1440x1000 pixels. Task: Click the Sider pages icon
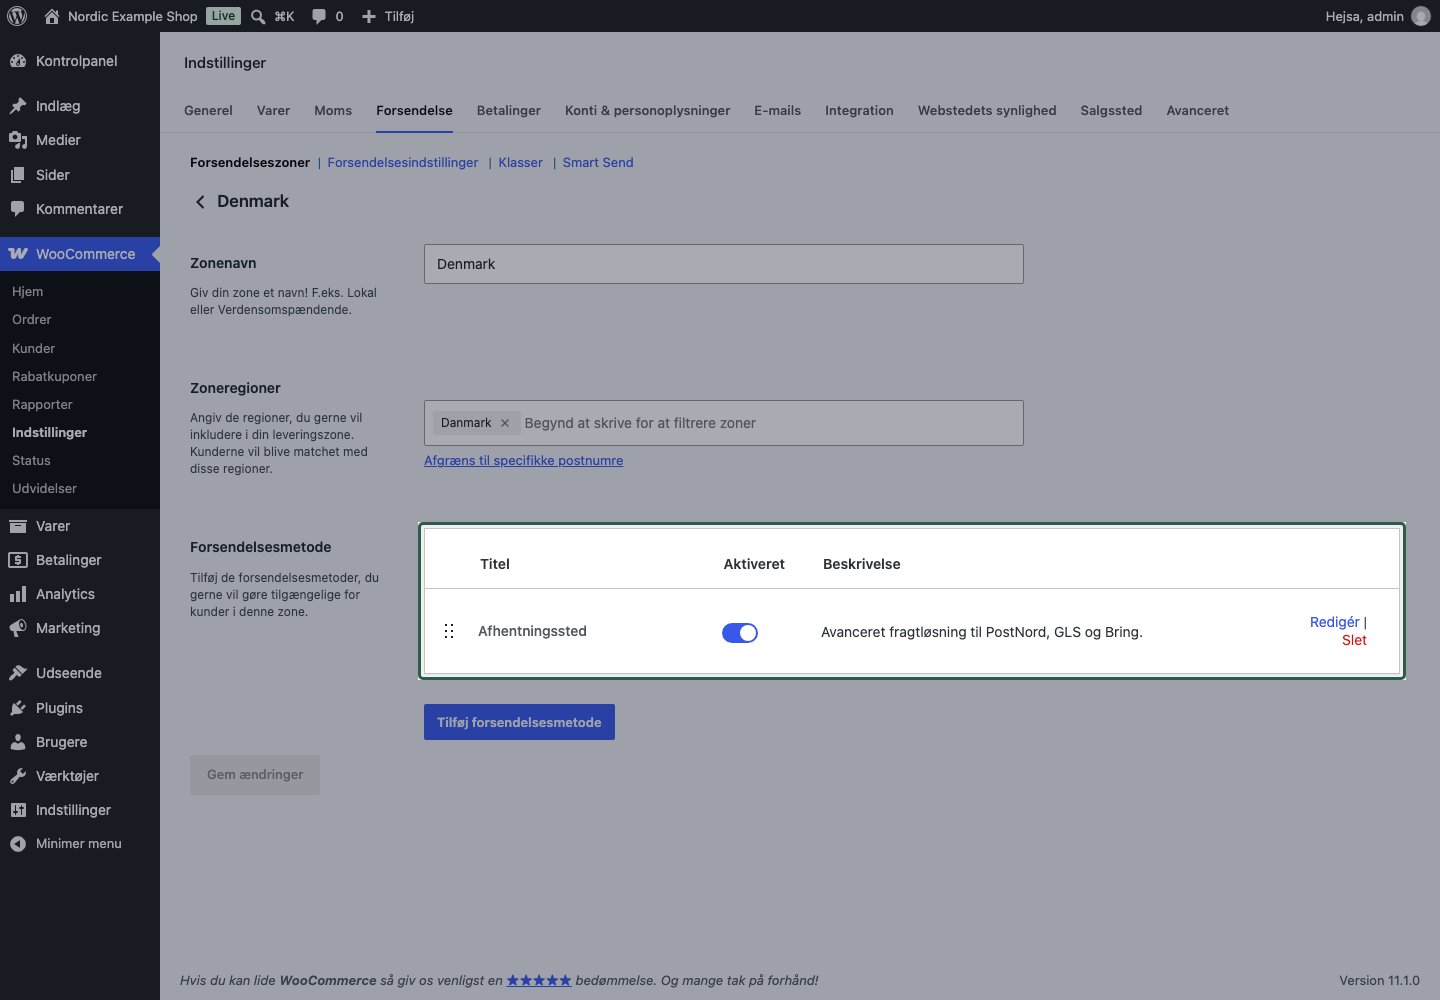[18, 175]
